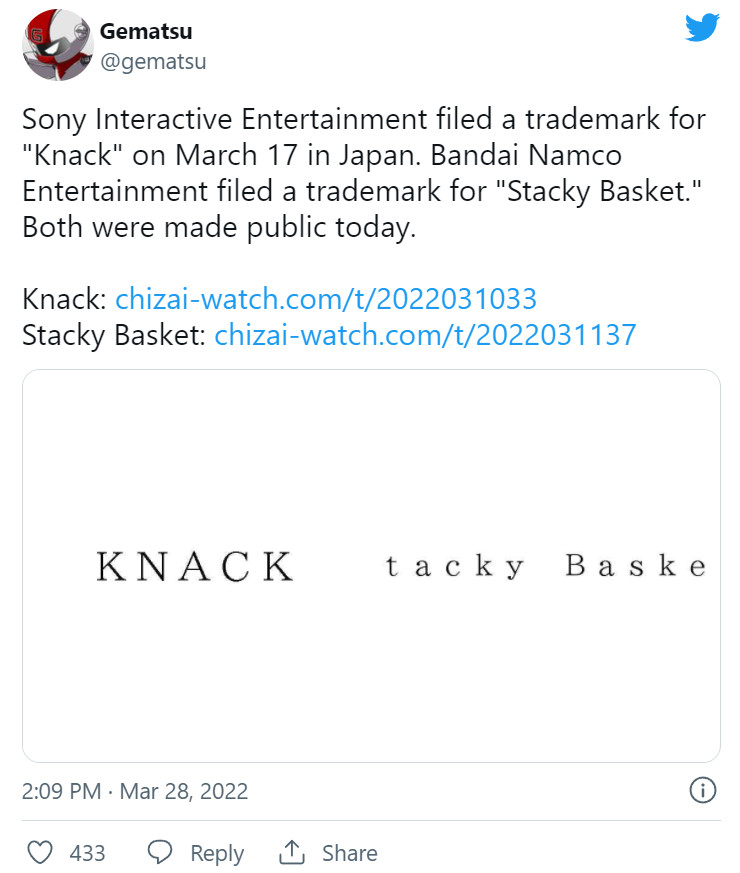The width and height of the screenshot is (740, 873).
Task: Click the "Stacky Basket:" label before the link
Action: tap(115, 334)
